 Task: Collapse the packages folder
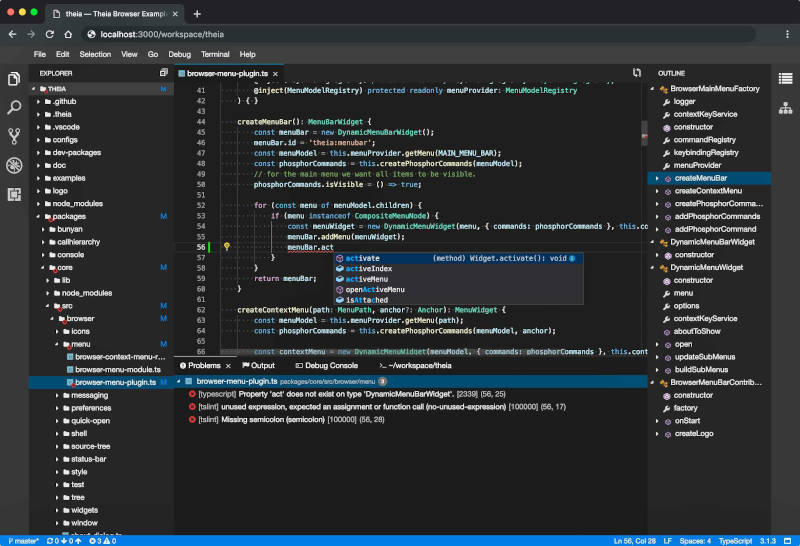coord(38,216)
